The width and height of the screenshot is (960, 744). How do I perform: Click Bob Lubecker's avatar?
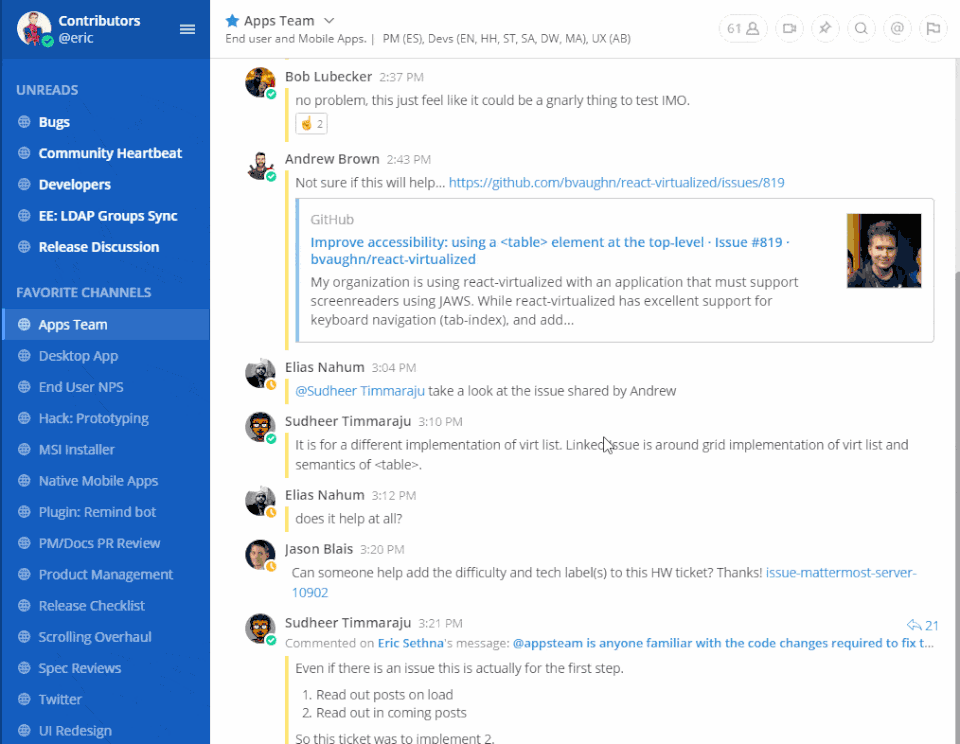point(260,82)
